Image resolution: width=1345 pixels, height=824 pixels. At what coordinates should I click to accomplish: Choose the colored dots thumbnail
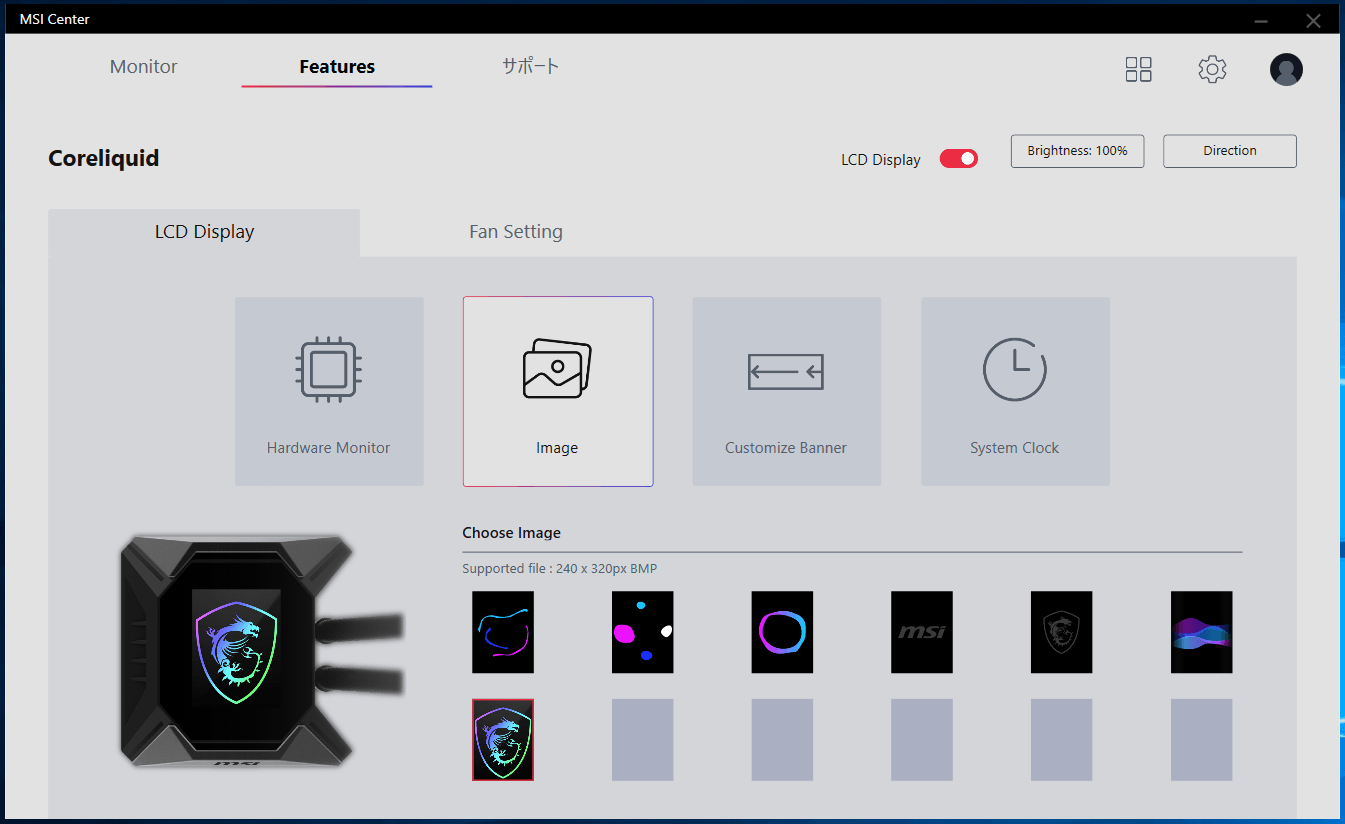[x=643, y=632]
